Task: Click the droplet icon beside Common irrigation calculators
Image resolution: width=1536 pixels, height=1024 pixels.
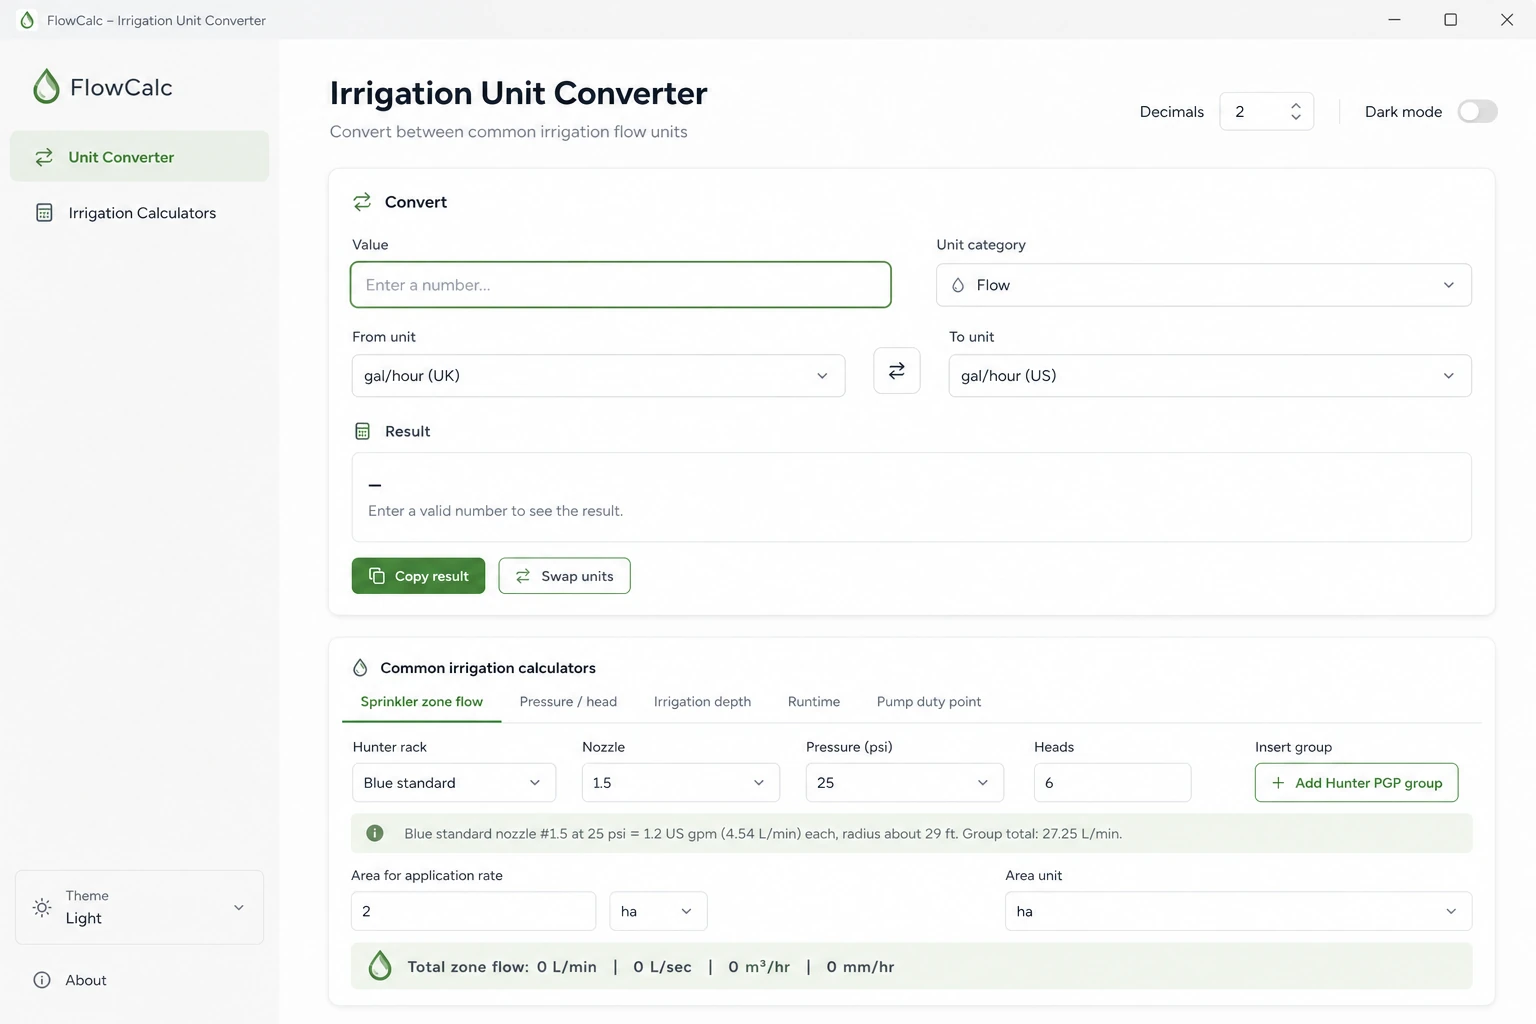Action: (x=360, y=667)
